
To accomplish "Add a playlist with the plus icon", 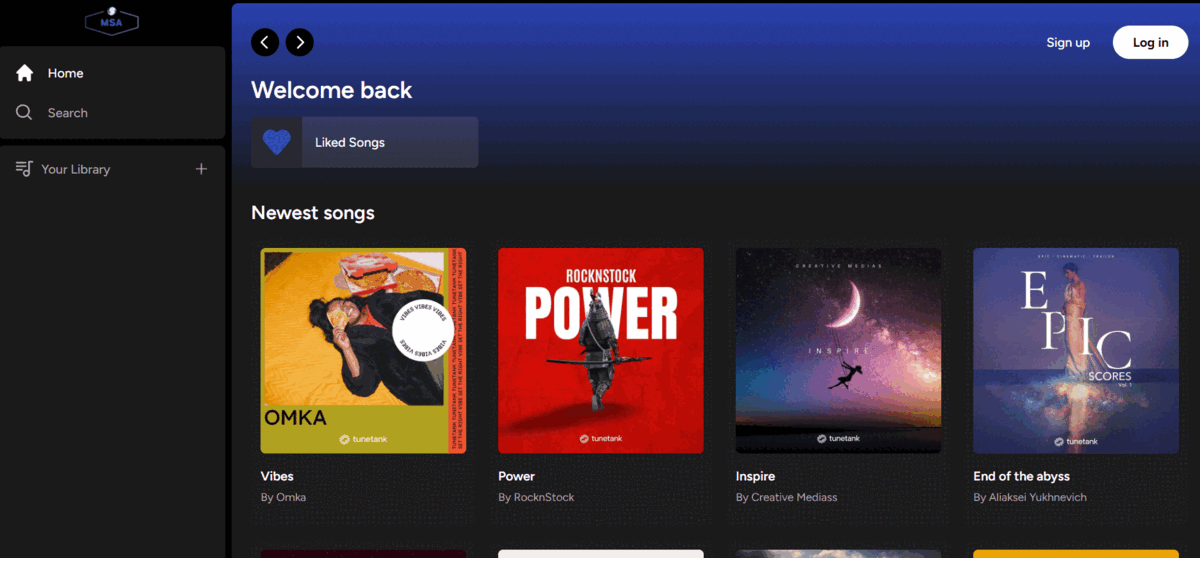I will (x=201, y=169).
